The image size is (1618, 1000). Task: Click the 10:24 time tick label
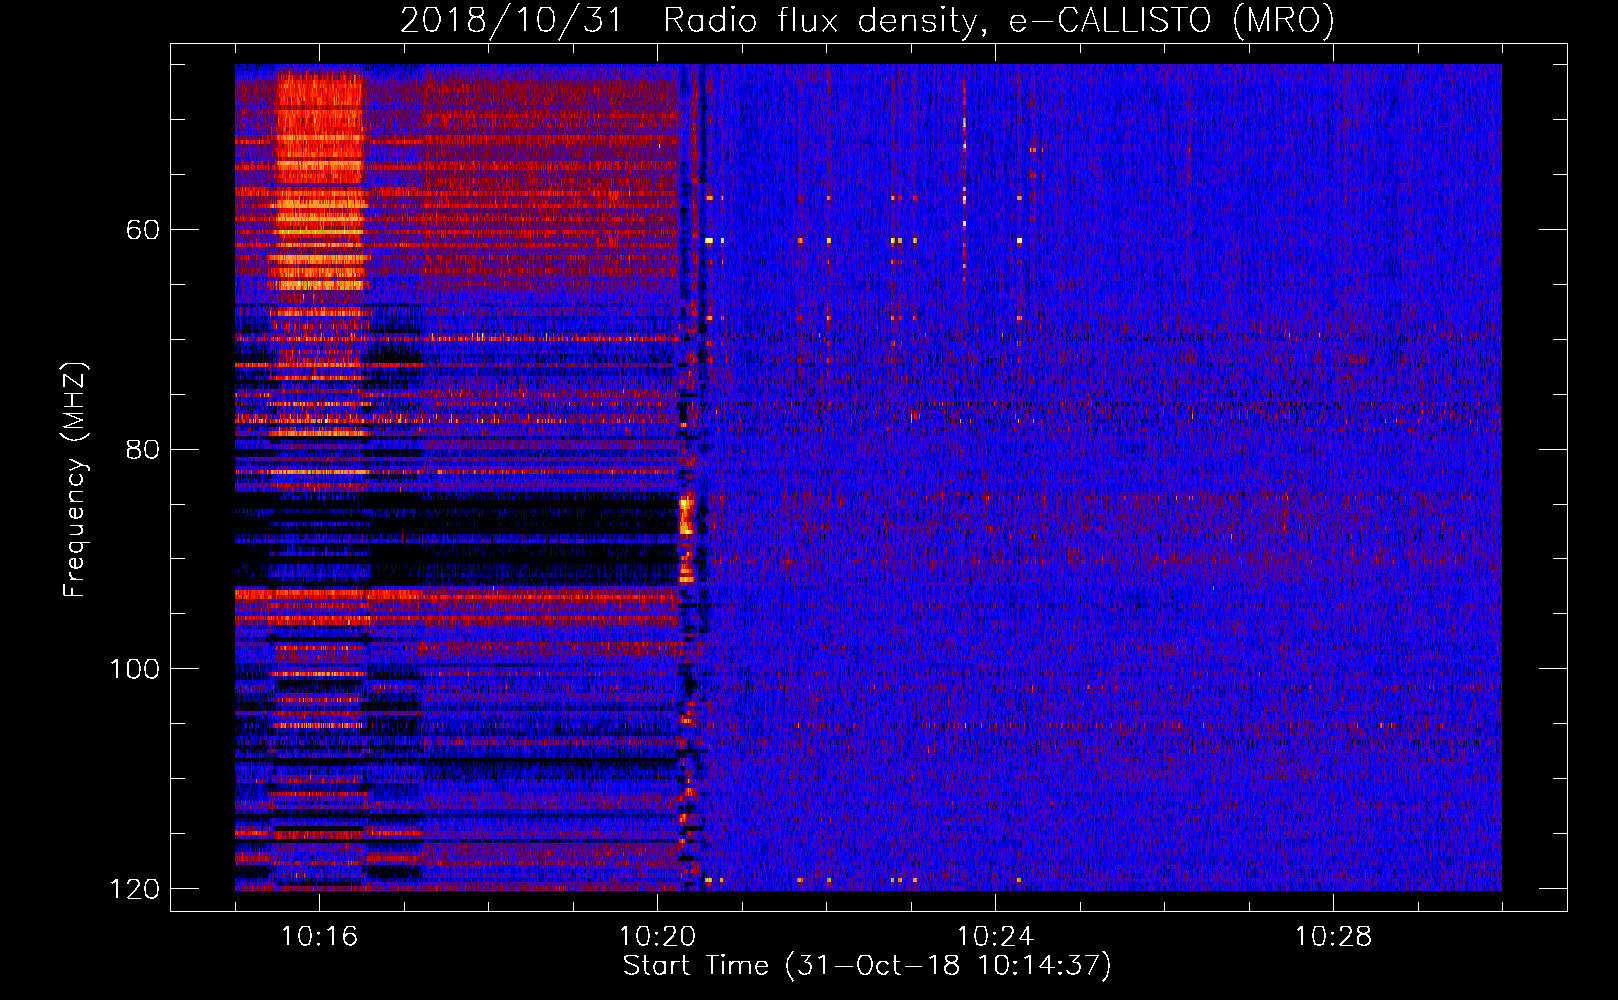tap(995, 936)
